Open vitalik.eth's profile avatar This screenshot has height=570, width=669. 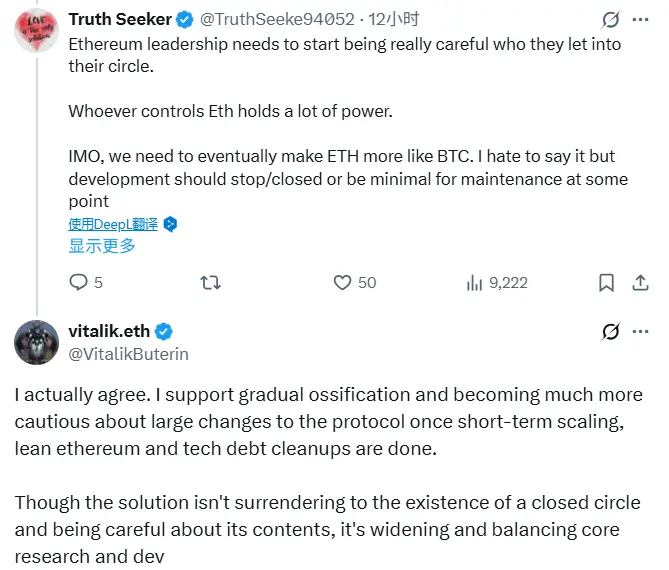36,343
